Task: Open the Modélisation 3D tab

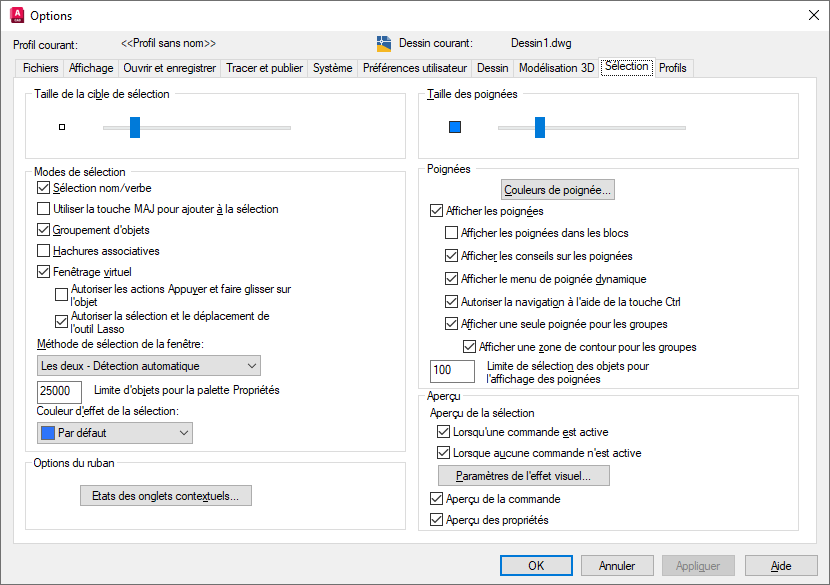Action: point(557,68)
